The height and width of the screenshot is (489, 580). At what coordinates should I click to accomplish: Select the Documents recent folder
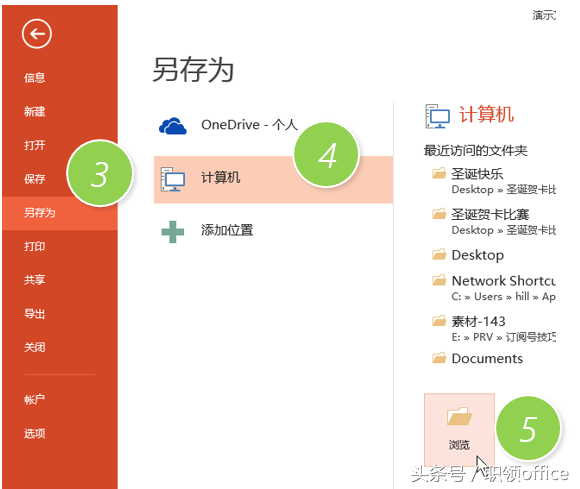coord(478,358)
